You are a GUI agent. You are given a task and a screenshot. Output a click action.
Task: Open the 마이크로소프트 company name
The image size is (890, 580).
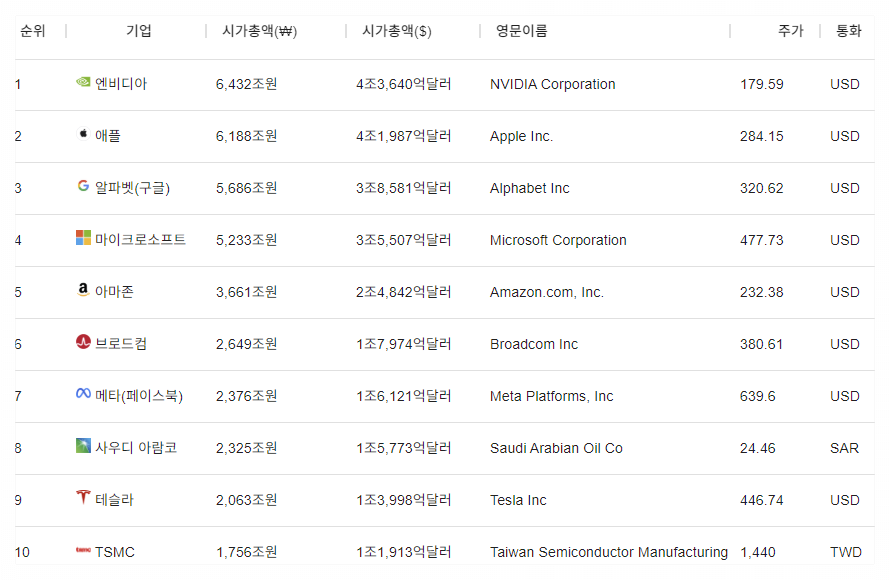pyautogui.click(x=140, y=240)
